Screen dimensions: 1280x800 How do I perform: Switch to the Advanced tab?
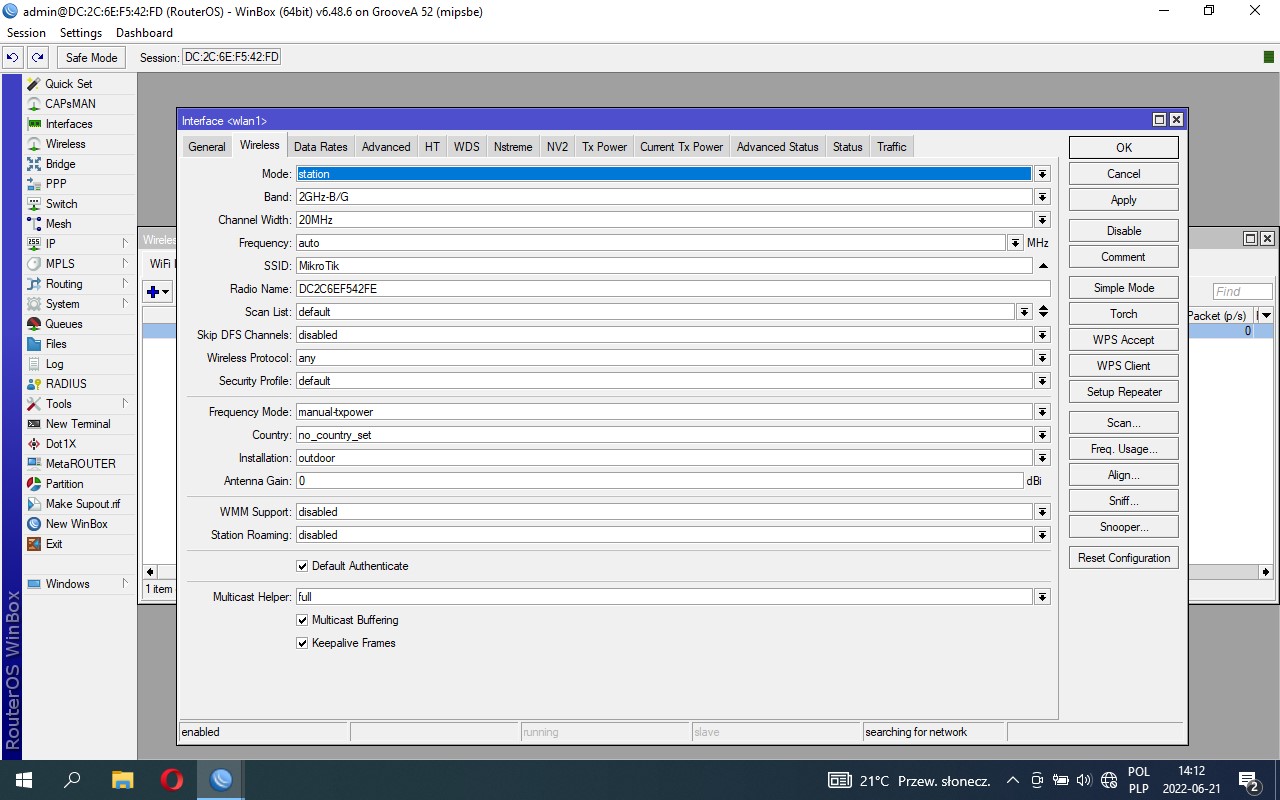[x=386, y=147]
